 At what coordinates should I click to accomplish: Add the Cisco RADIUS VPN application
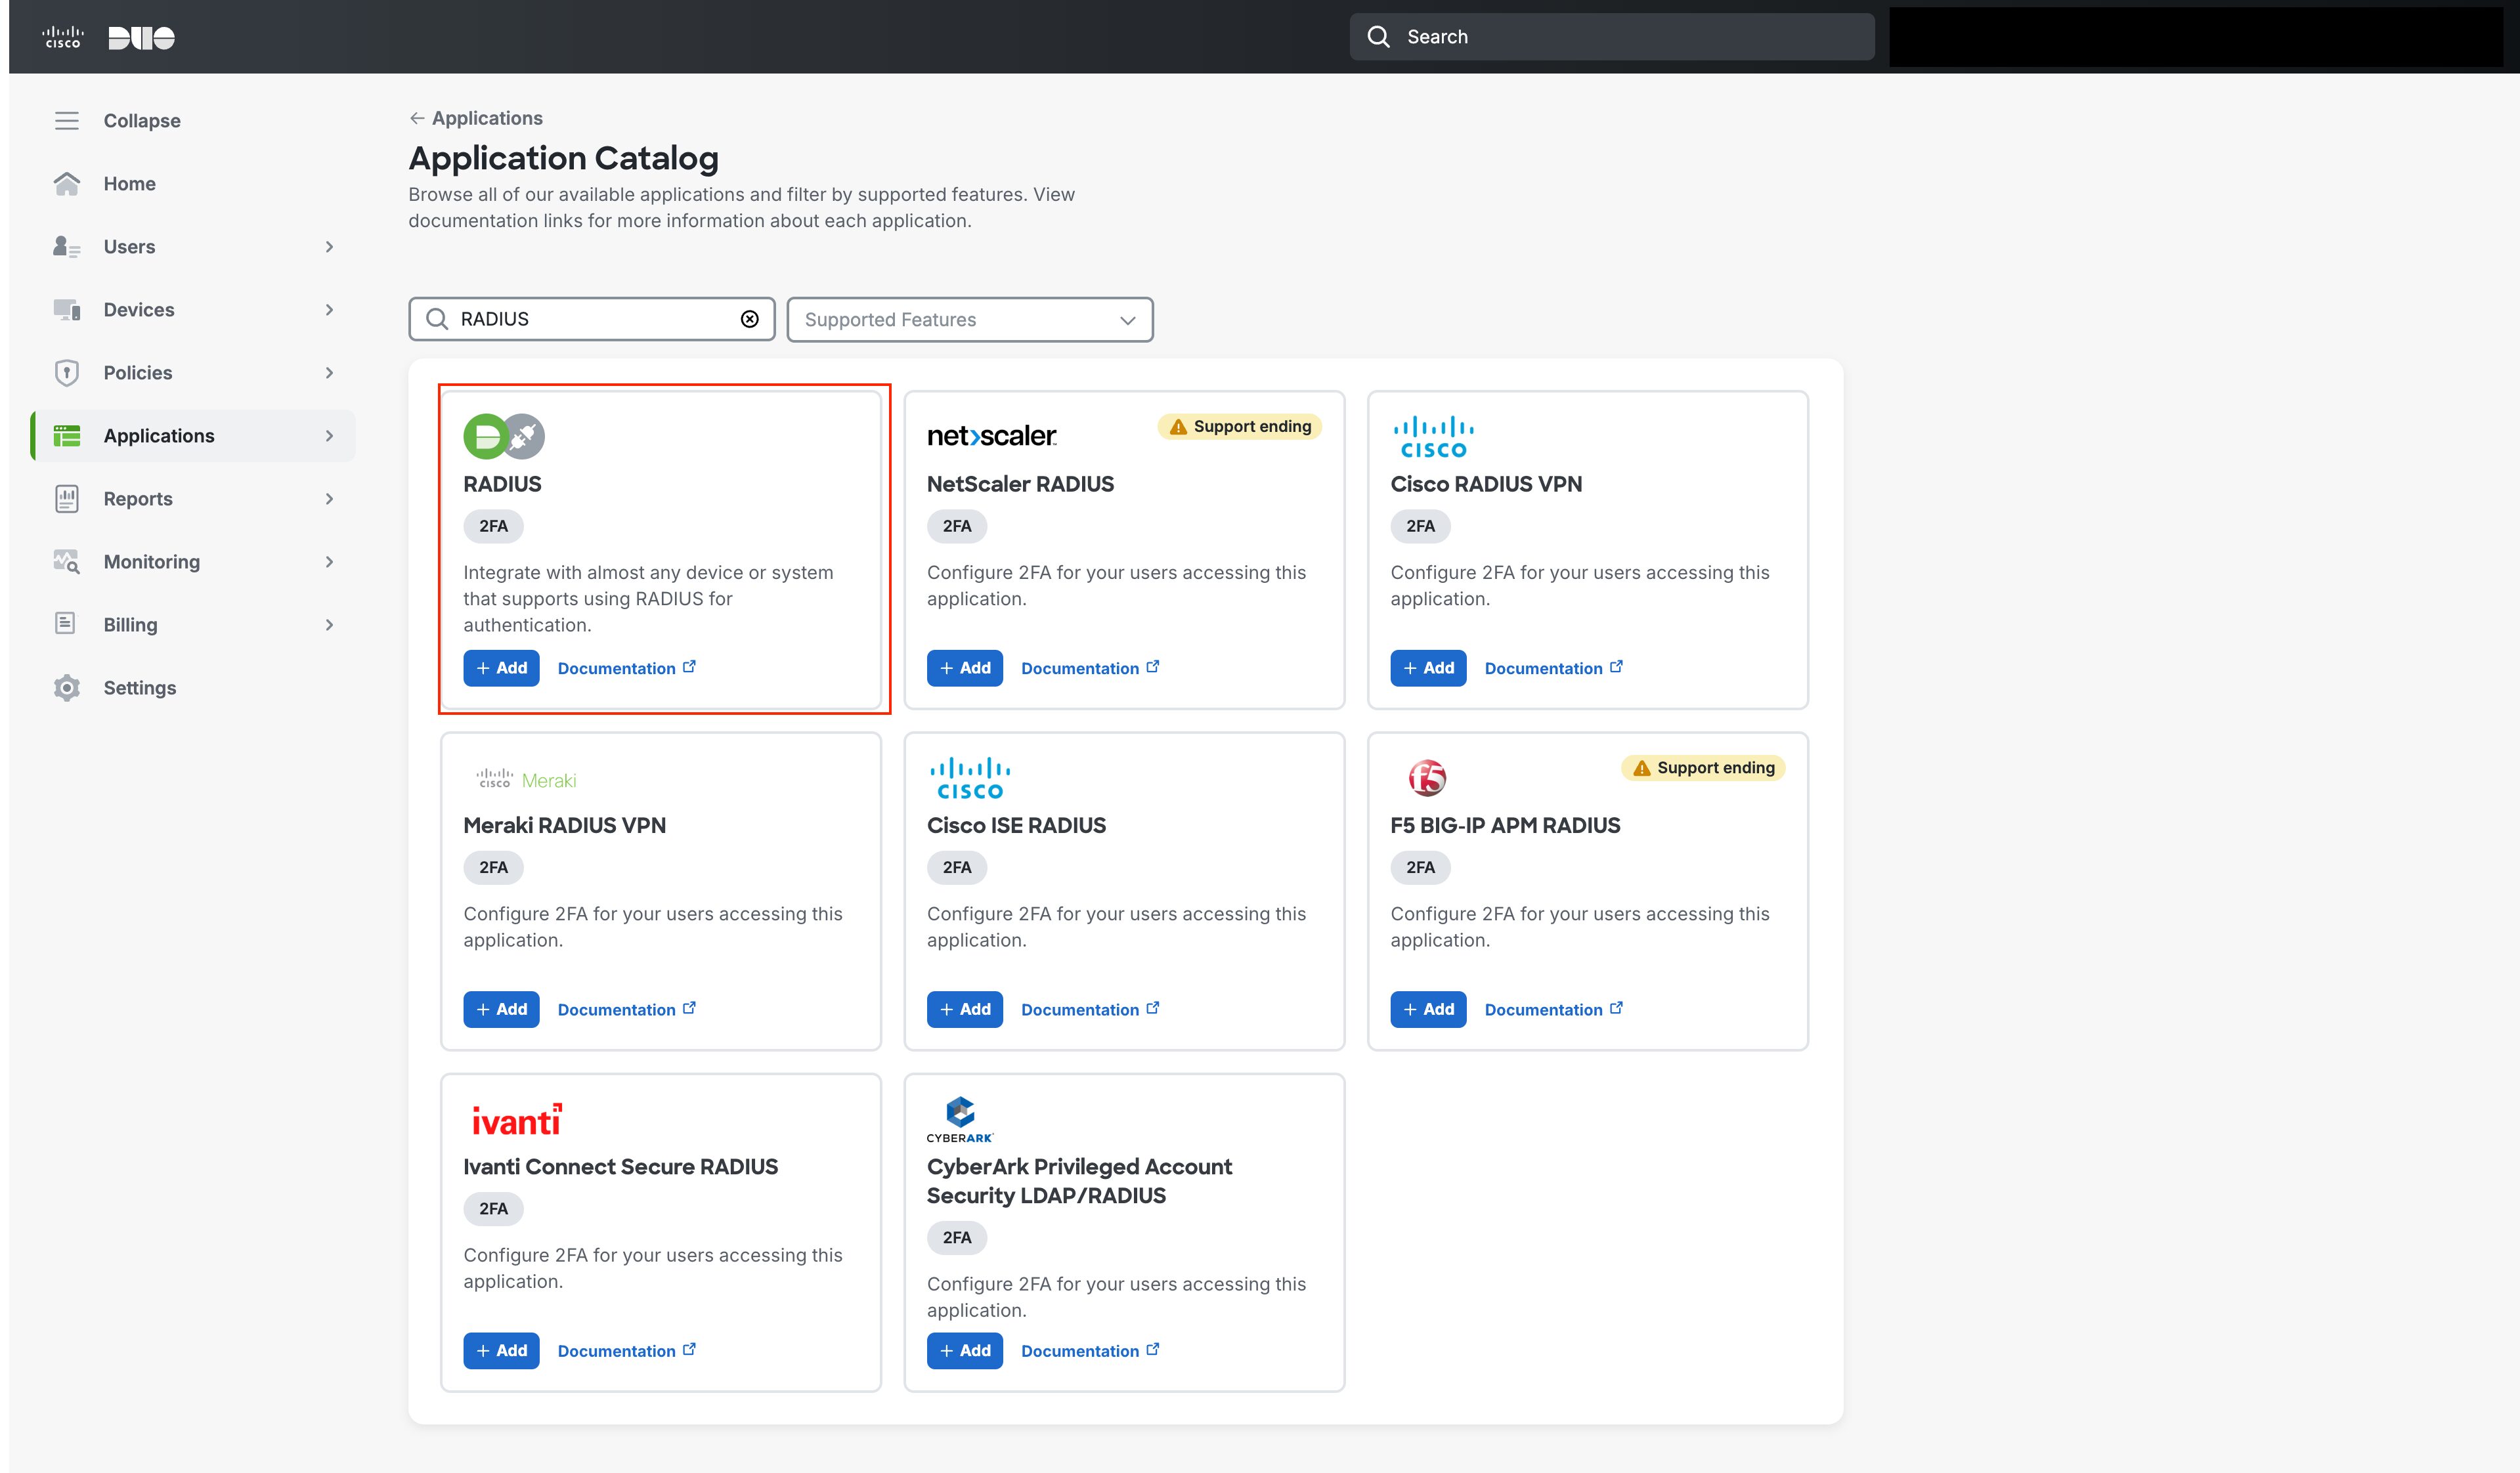(x=1428, y=668)
